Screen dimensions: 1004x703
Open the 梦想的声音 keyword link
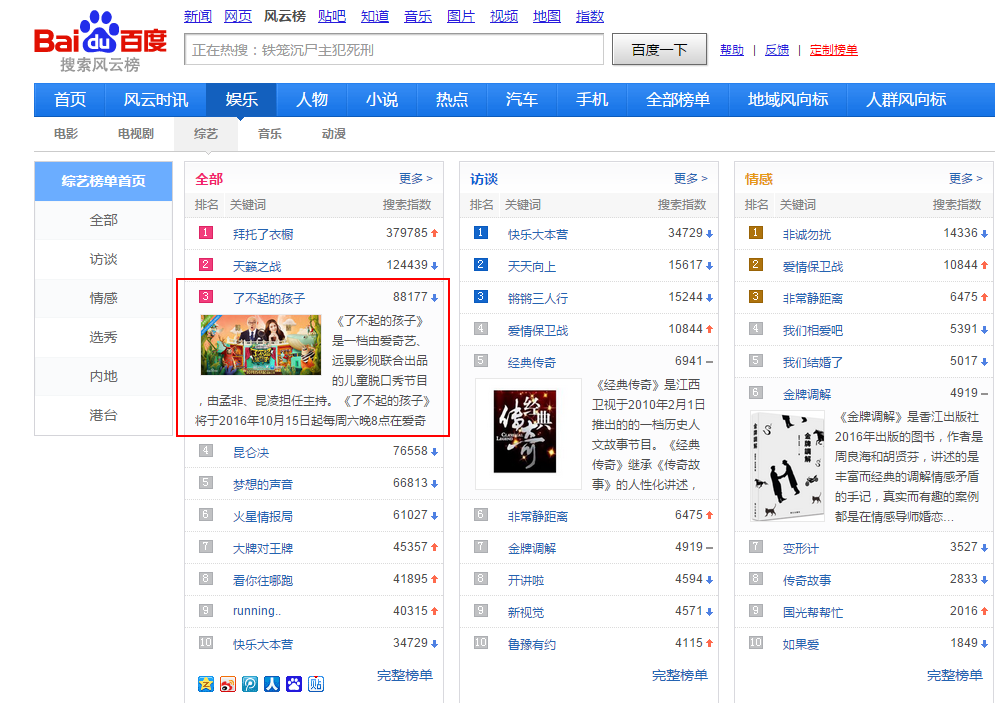(263, 485)
